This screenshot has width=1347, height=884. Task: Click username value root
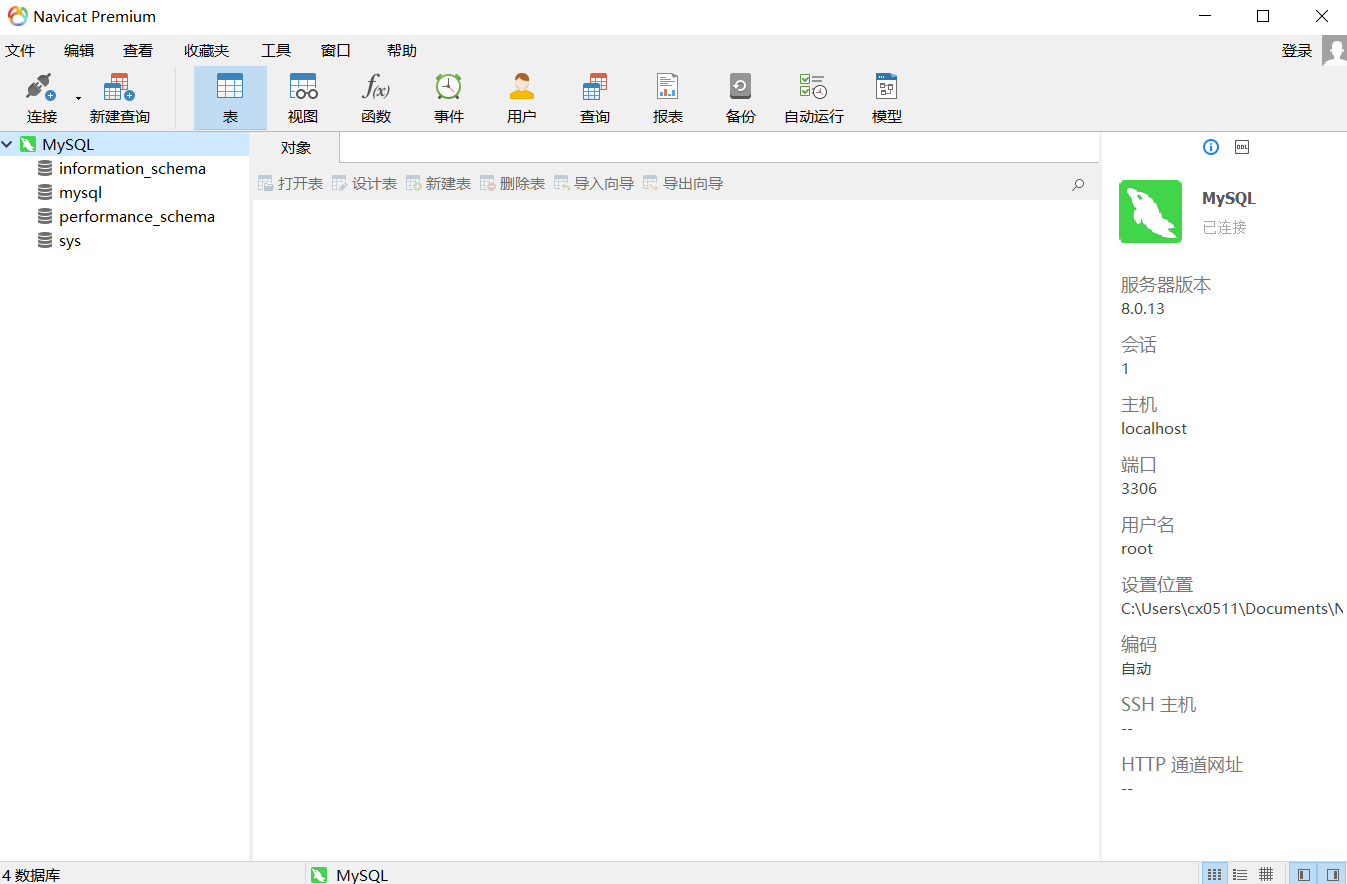pos(1137,549)
